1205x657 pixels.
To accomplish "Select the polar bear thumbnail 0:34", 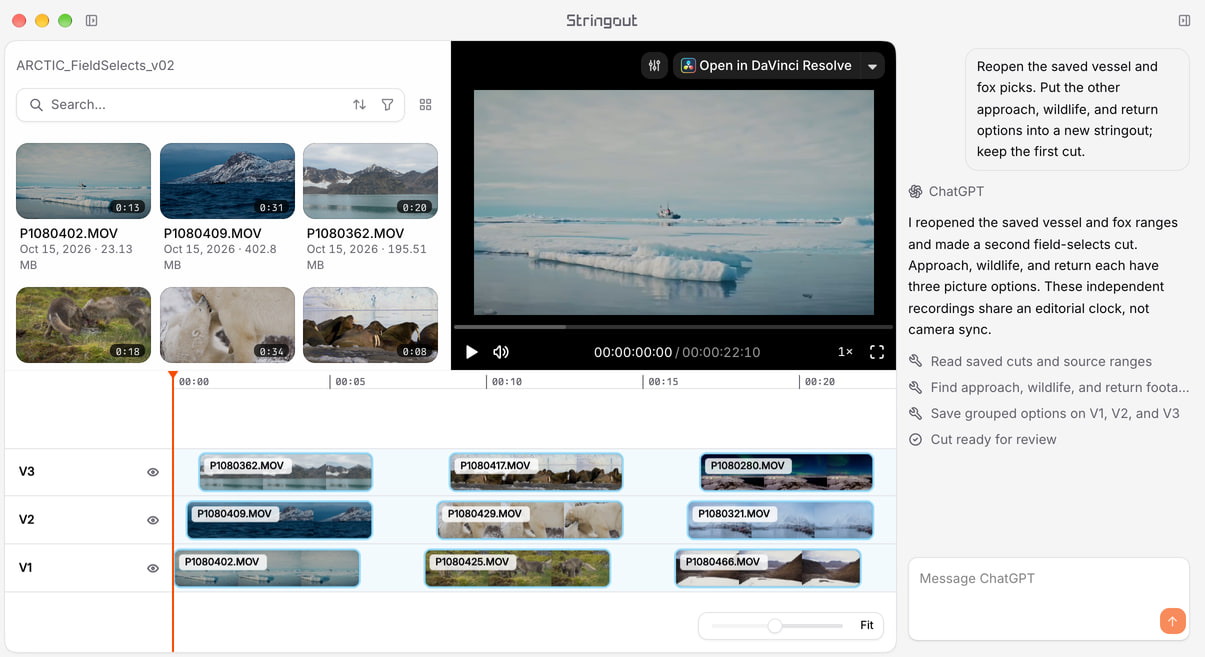I will pos(227,325).
